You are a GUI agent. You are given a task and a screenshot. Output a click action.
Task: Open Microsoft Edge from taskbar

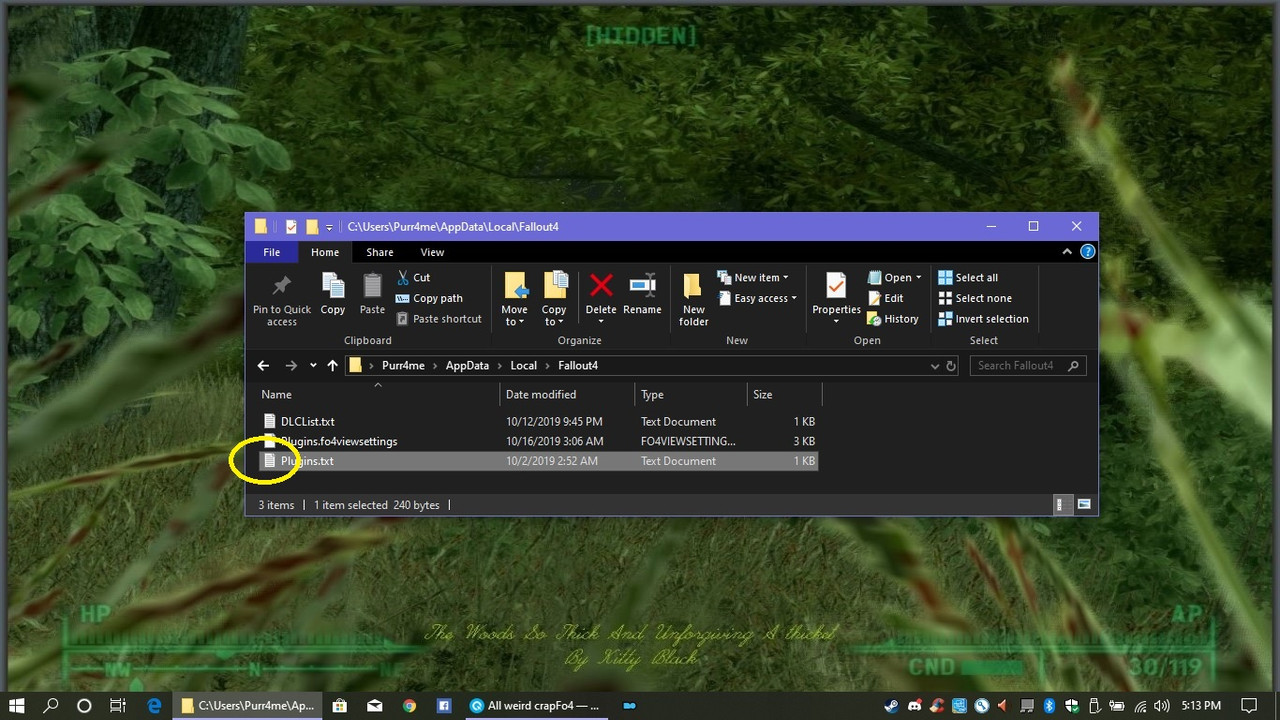pos(155,706)
